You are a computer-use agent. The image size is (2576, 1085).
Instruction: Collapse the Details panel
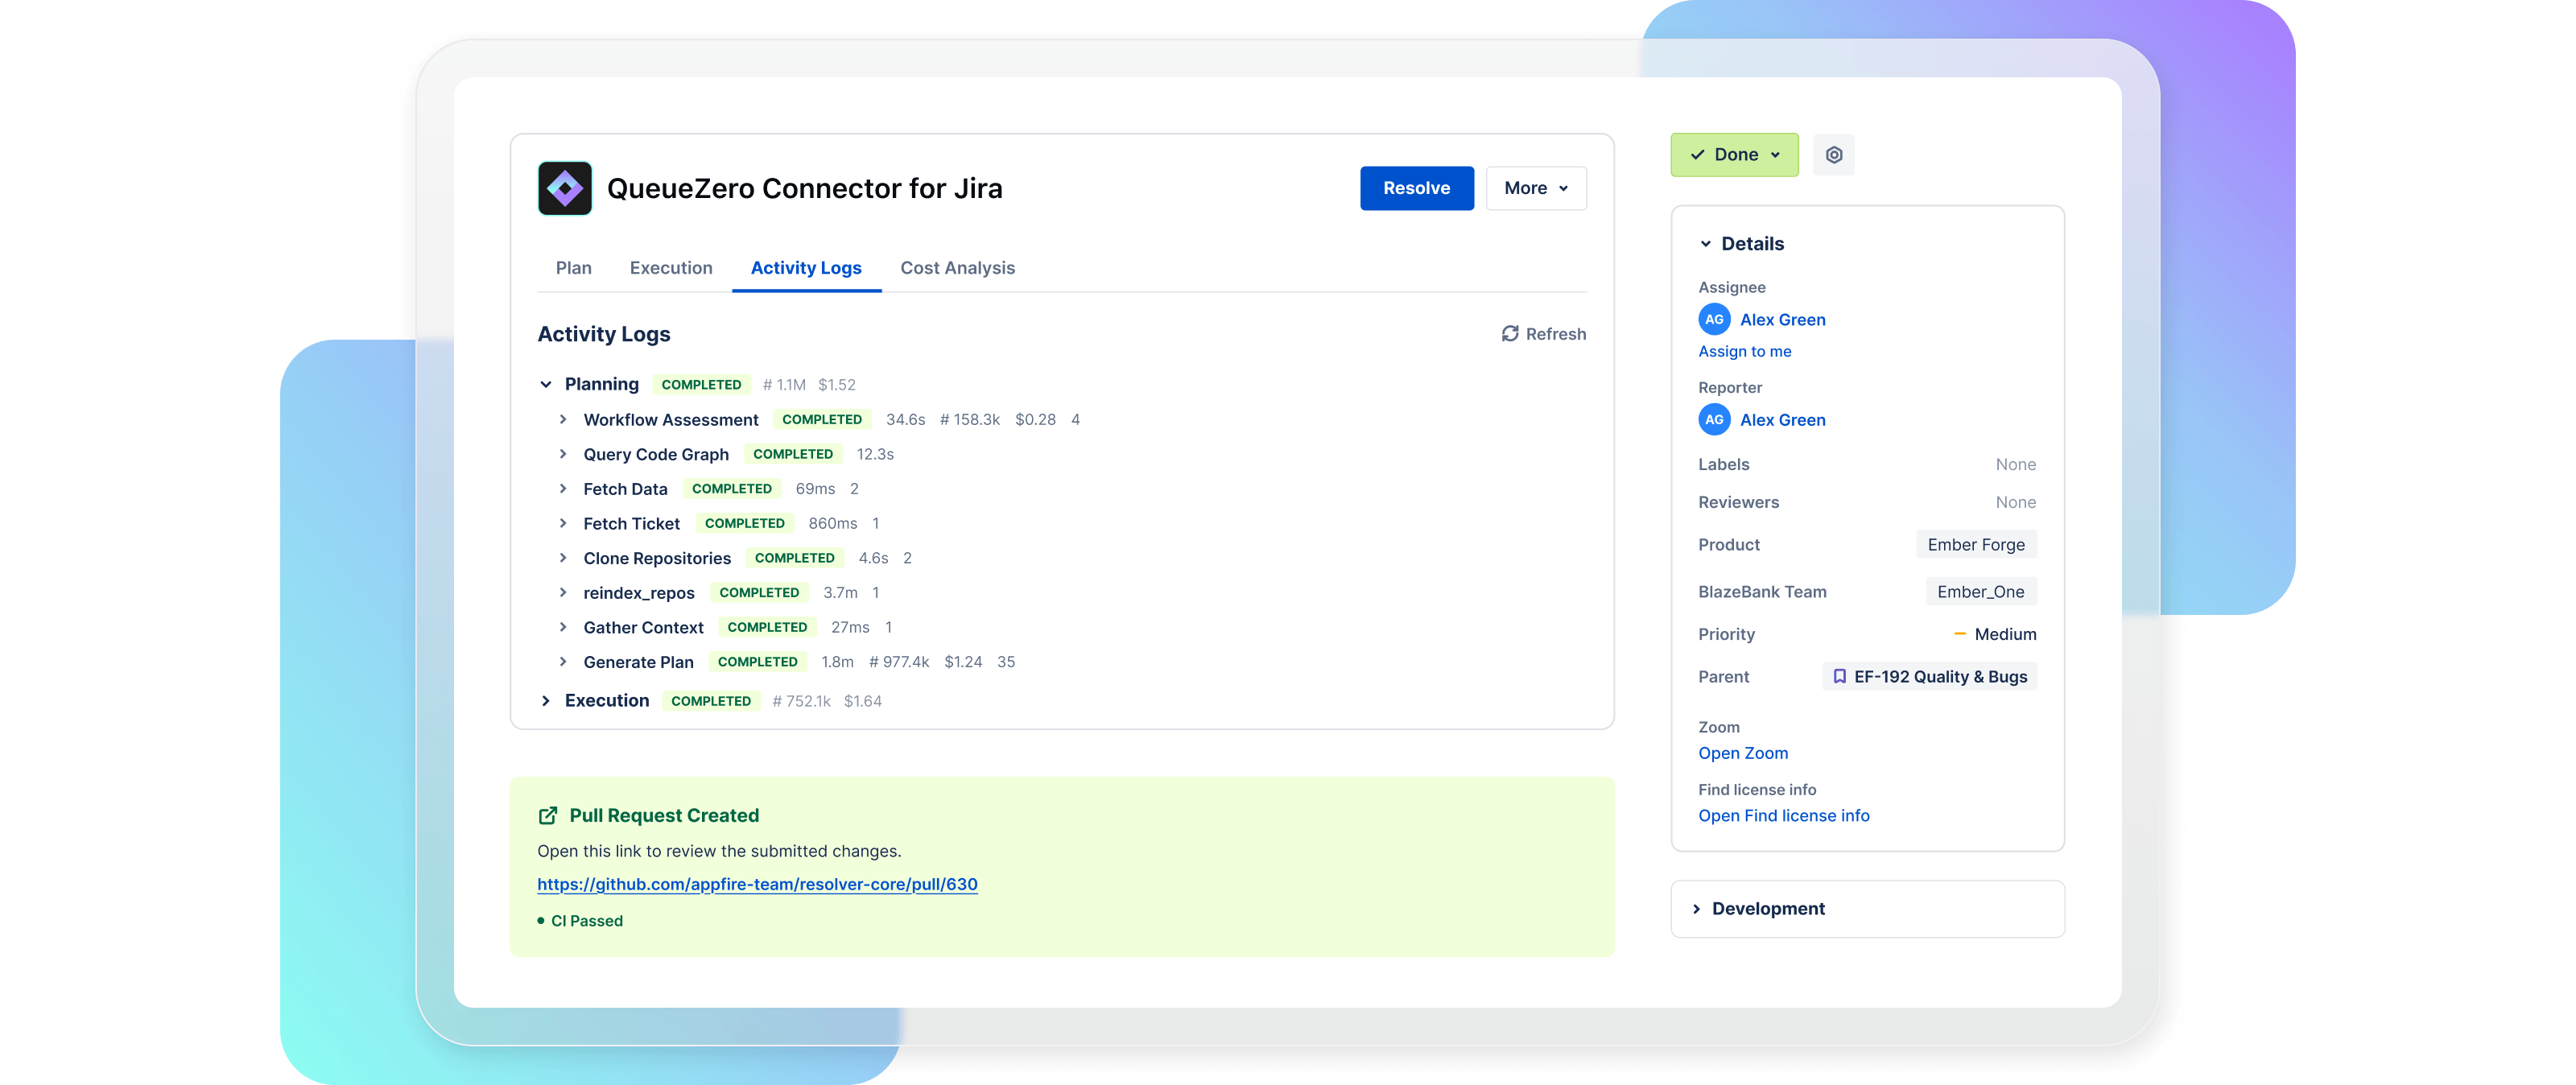(1705, 244)
